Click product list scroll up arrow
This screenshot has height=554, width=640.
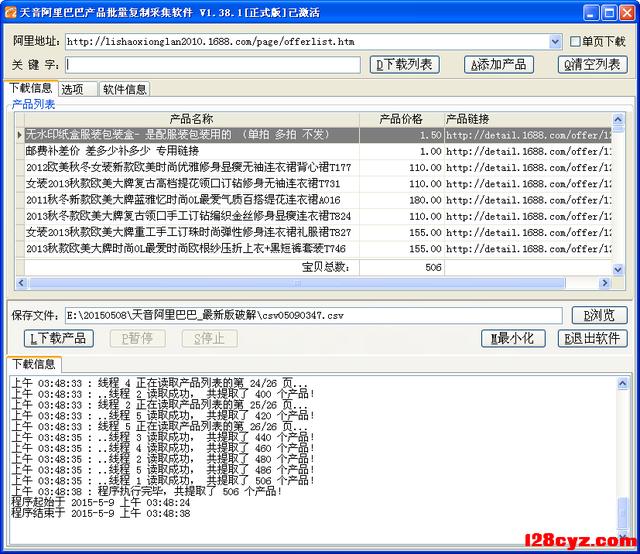point(618,119)
